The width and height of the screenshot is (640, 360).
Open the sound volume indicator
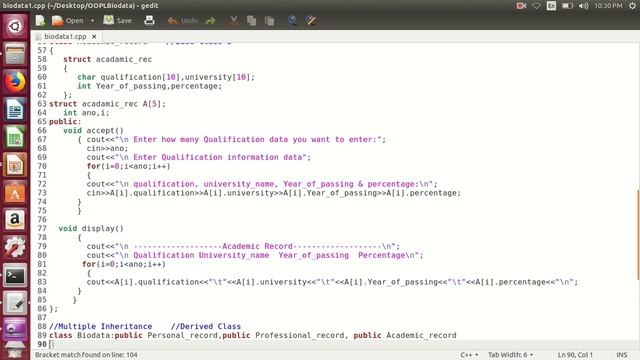pos(584,6)
